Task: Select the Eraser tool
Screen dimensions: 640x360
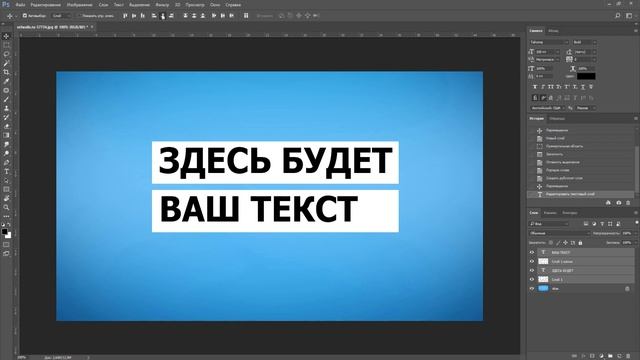Action: (x=6, y=126)
